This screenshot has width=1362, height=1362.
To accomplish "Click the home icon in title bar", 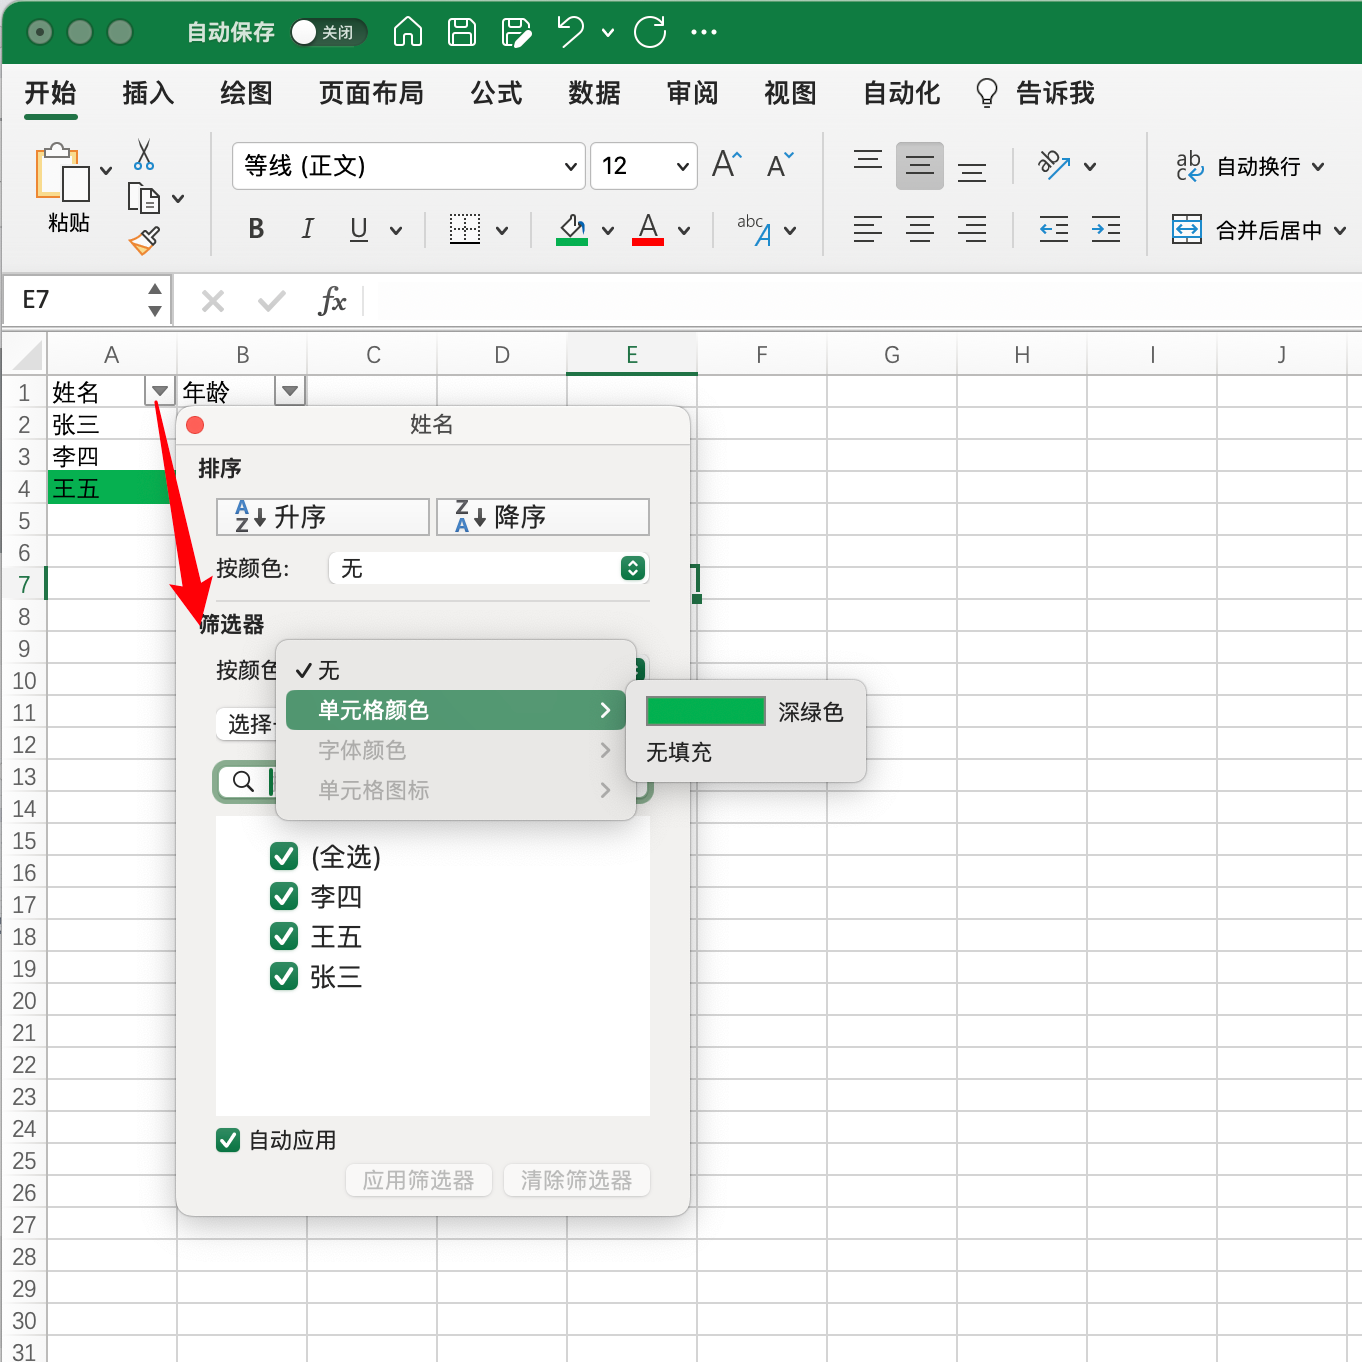I will 407,32.
